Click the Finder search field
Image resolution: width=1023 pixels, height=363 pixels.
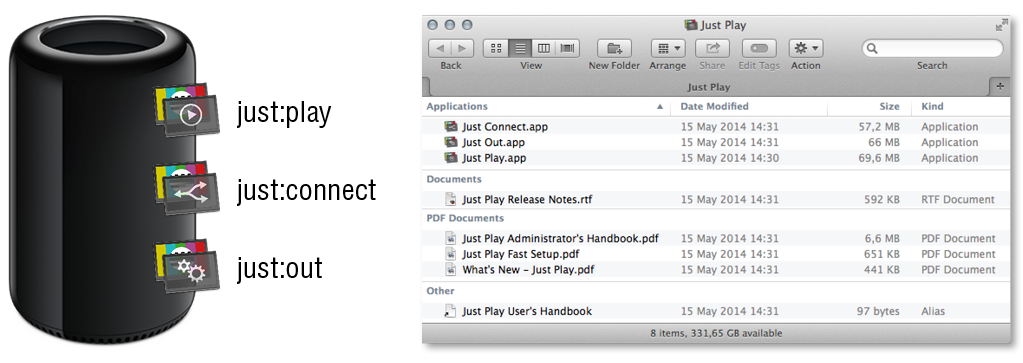click(932, 48)
